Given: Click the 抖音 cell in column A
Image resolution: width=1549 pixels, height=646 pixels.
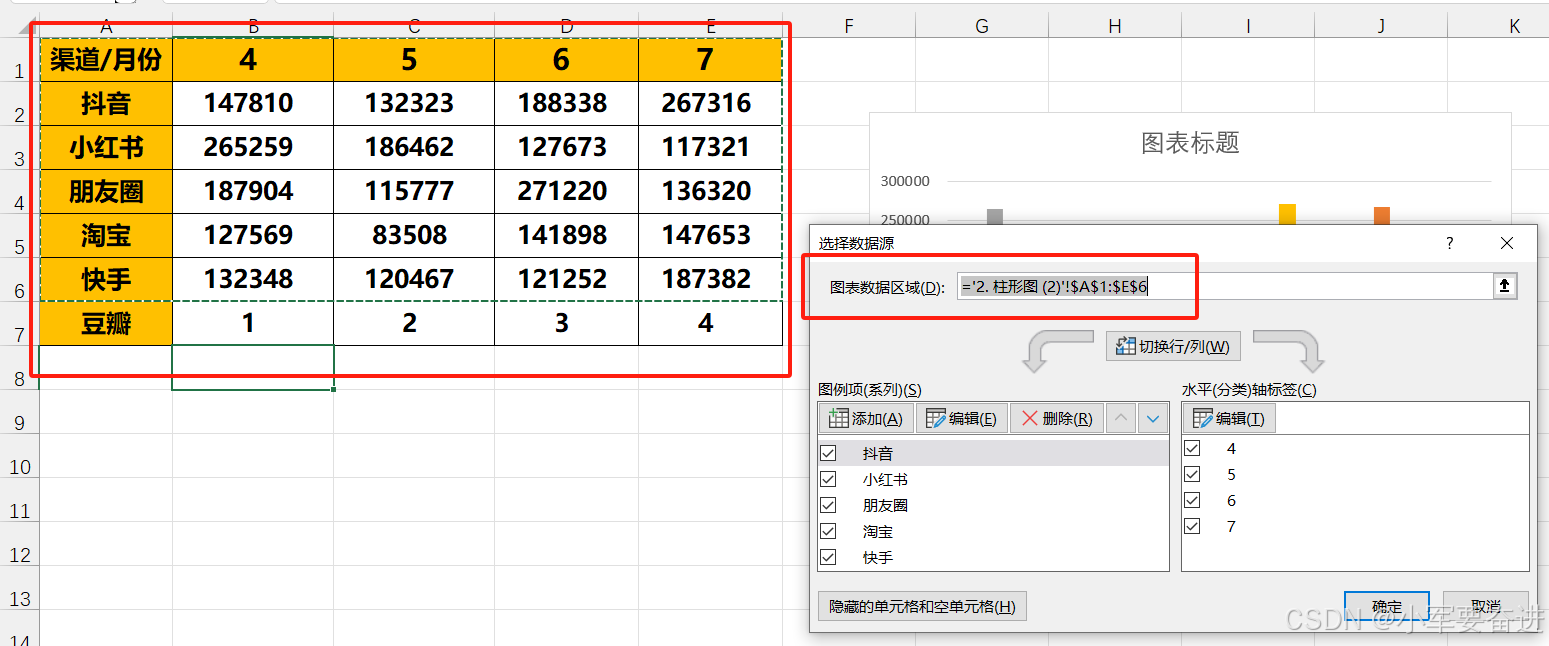Looking at the screenshot, I should tap(106, 104).
